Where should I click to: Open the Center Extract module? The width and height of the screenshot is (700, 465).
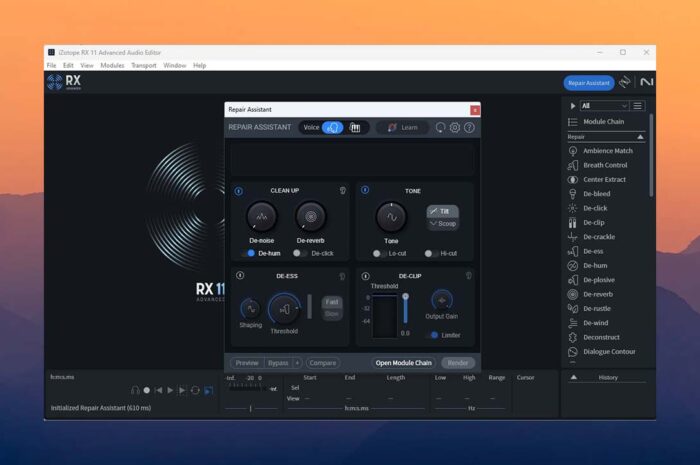tap(597, 179)
